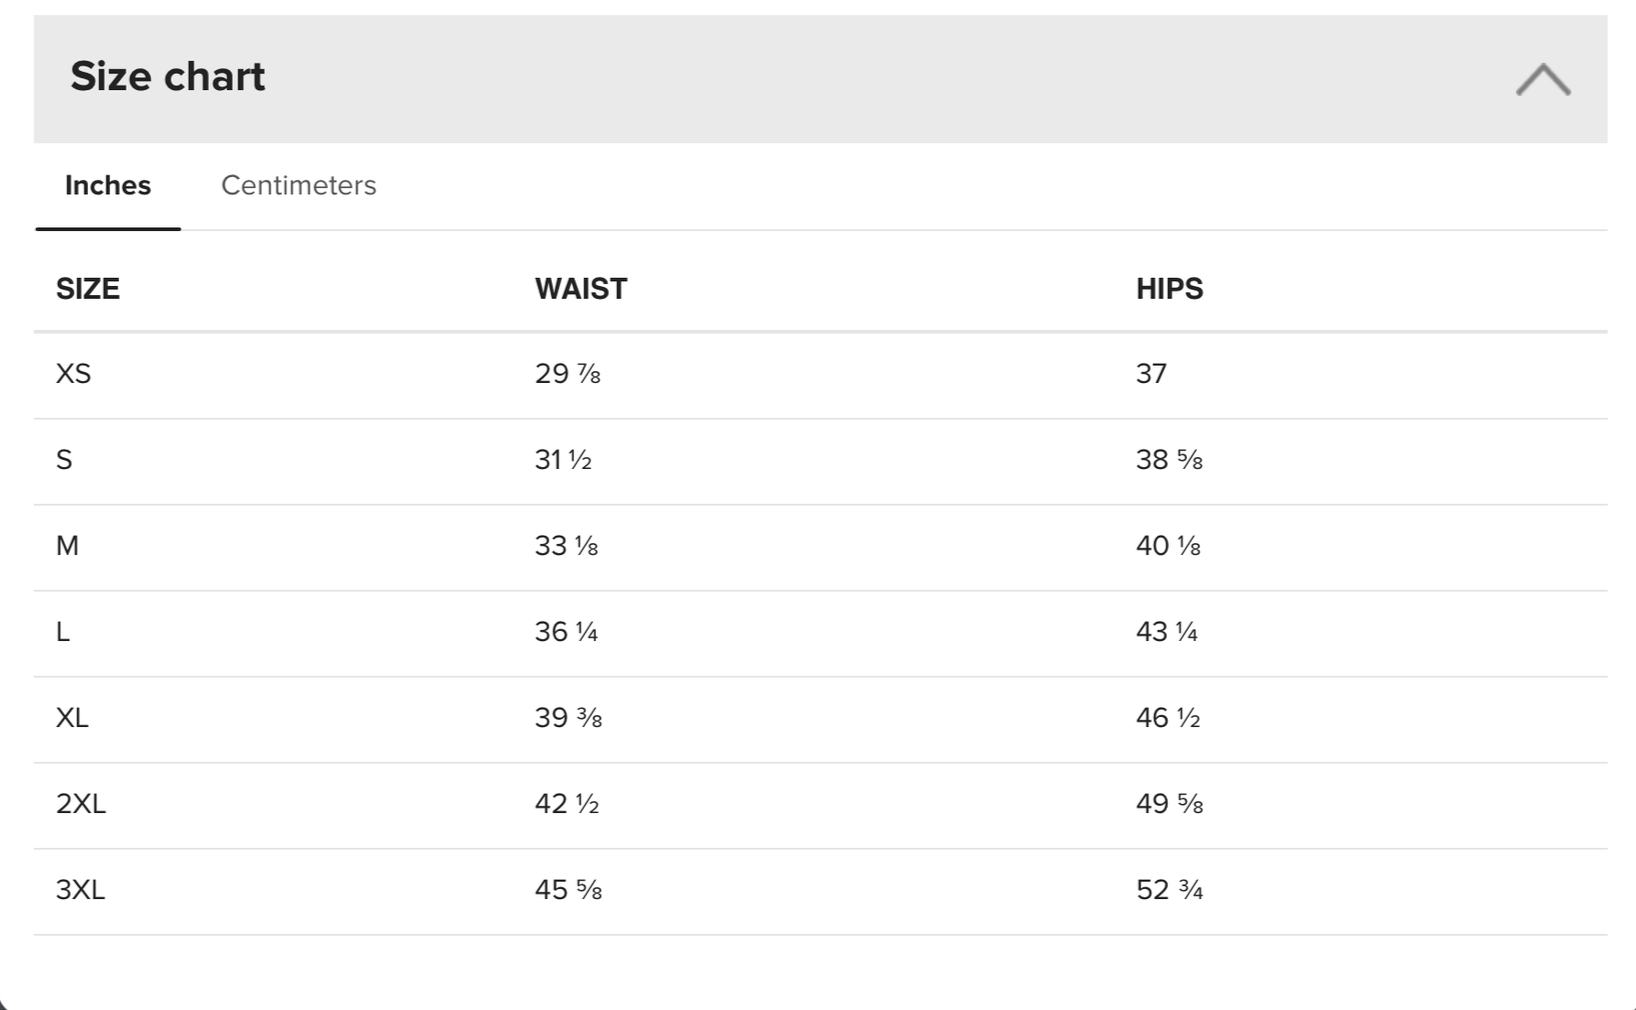Click the 3XL hips value 52 ¾
The image size is (1636, 1010).
(1170, 890)
